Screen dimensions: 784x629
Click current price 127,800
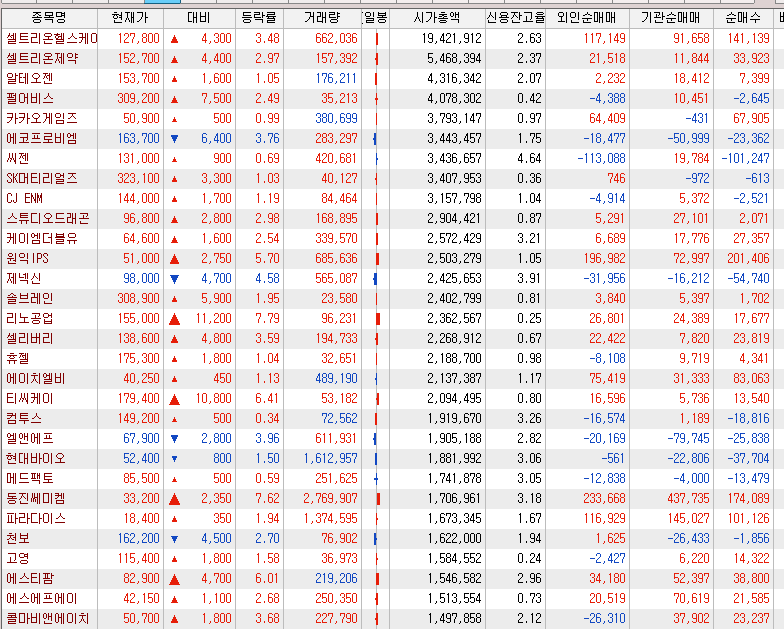138,38
